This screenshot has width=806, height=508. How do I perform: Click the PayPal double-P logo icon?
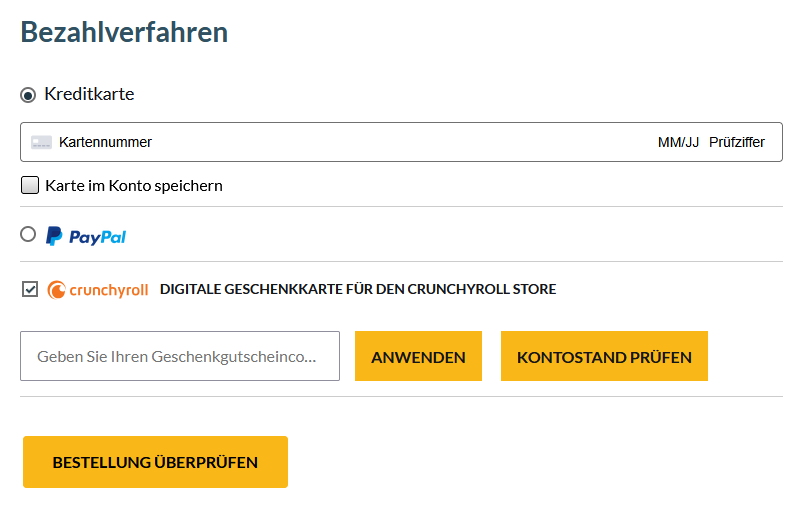pos(54,237)
